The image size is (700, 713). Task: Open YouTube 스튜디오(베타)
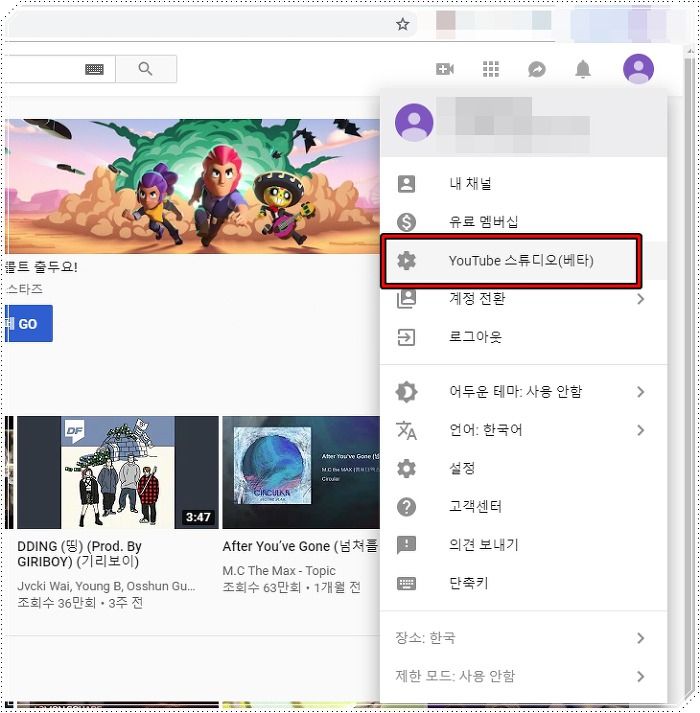coord(523,261)
